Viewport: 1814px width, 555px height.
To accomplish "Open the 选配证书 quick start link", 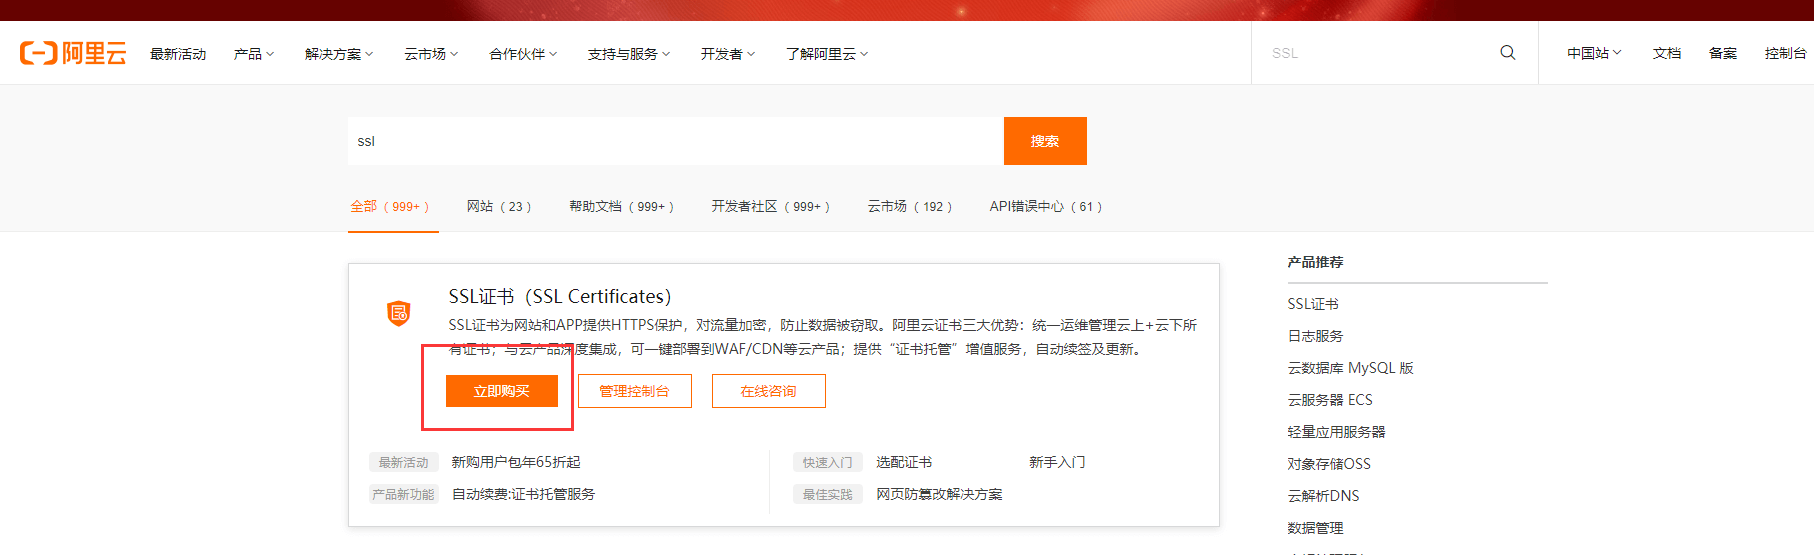I will [904, 462].
